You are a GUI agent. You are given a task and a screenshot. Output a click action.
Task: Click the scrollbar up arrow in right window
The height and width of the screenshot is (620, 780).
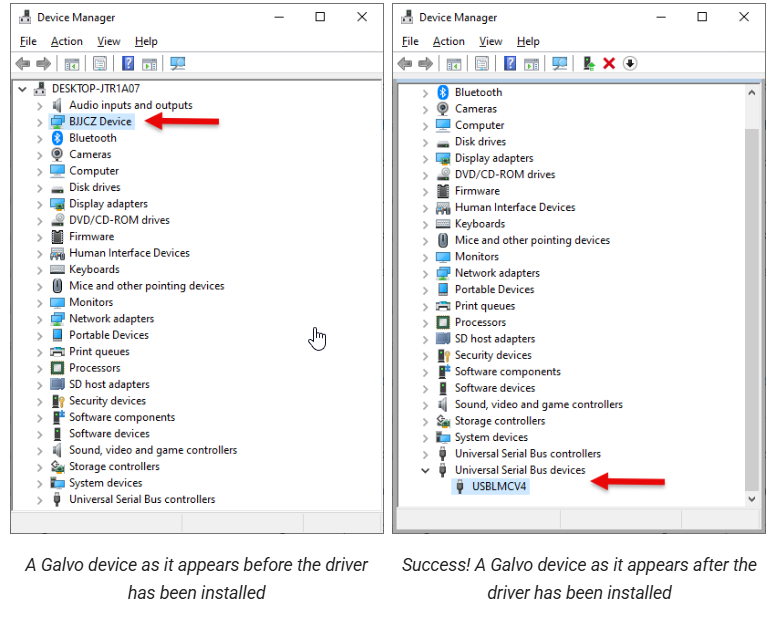[x=752, y=93]
